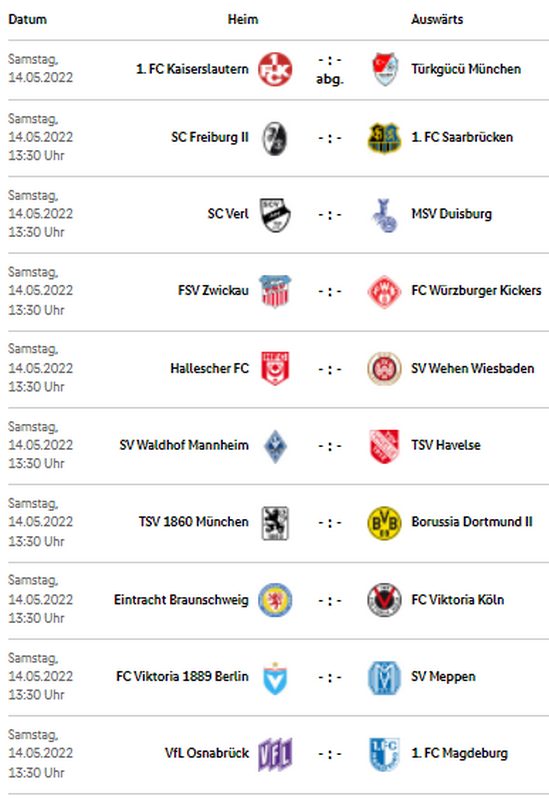Open the FC Viktoria 1889 Berlin link
The height and width of the screenshot is (800, 549).
pyautogui.click(x=182, y=677)
